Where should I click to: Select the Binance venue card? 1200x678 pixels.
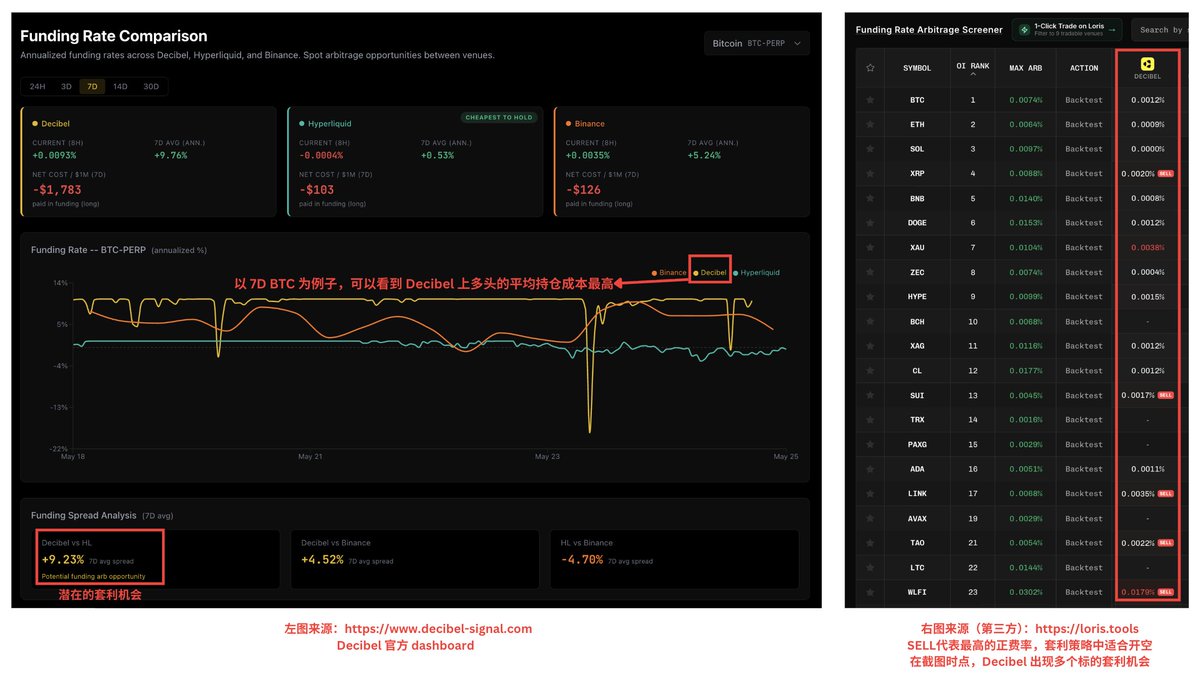pyautogui.click(x=682, y=162)
